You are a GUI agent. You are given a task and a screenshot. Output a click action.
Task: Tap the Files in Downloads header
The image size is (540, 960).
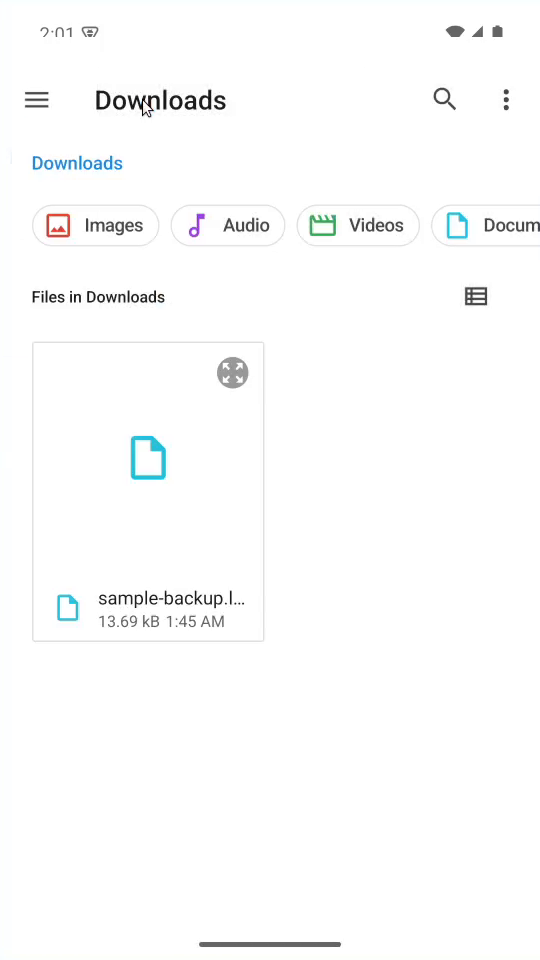99,297
